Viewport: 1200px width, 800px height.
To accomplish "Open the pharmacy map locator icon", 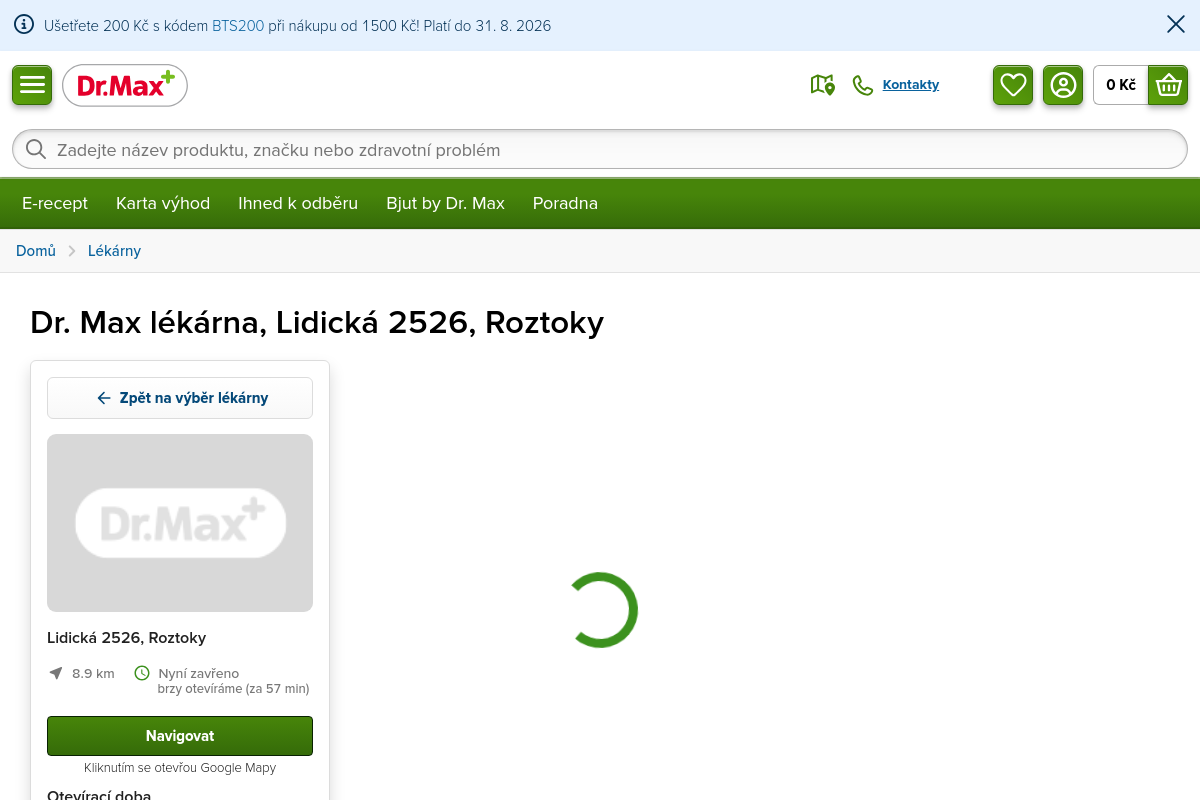I will (822, 85).
